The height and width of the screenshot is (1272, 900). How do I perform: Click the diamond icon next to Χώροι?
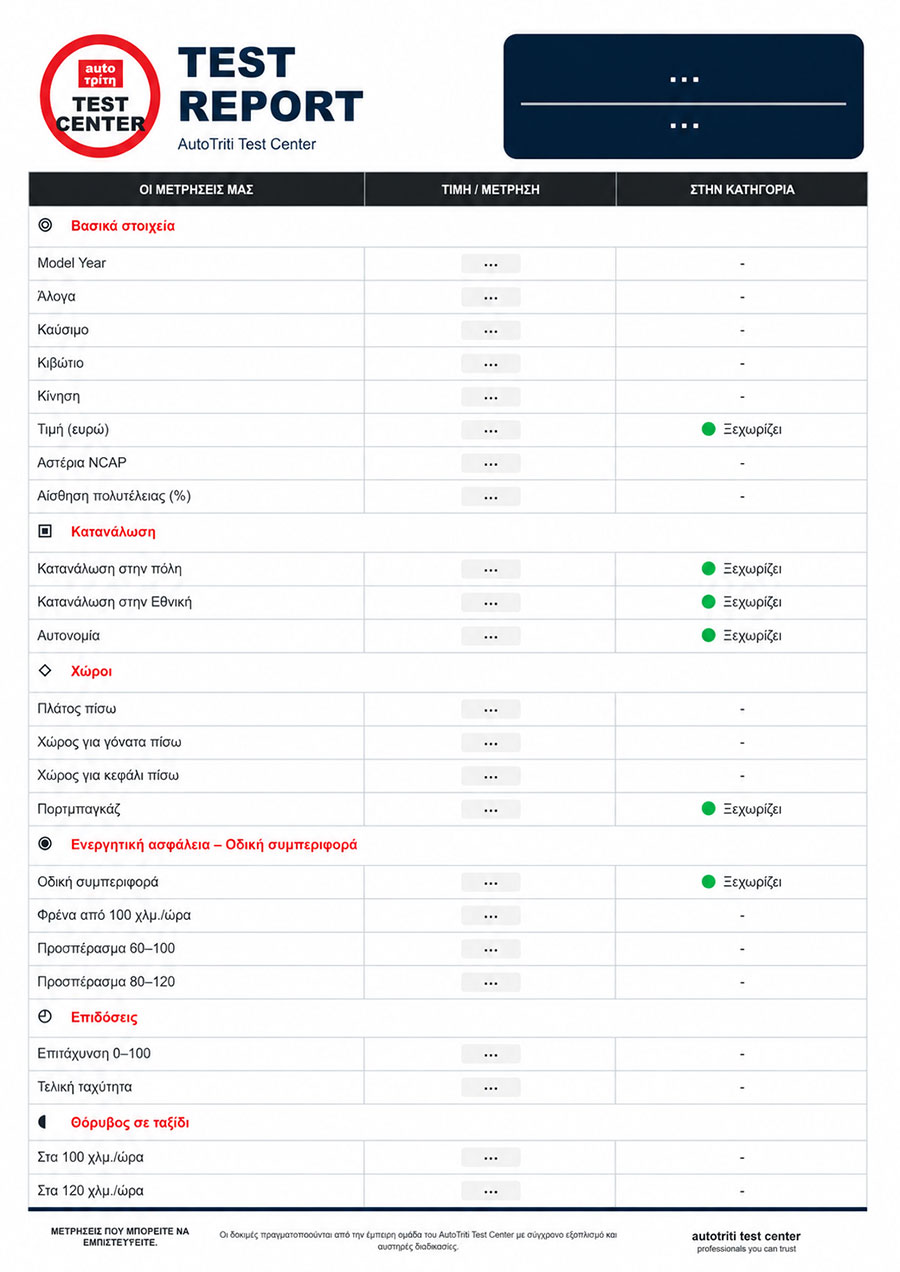(45, 671)
